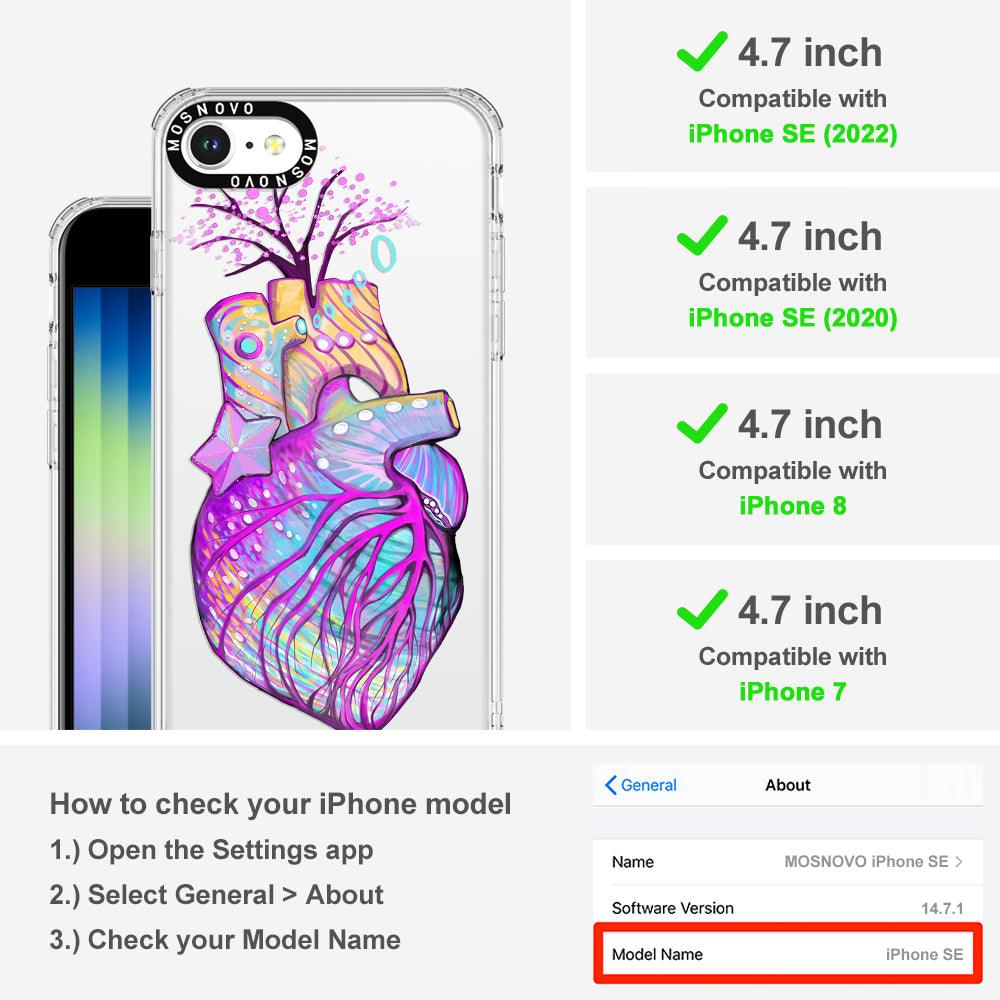Image resolution: width=1000 pixels, height=1000 pixels.
Task: Go back to General settings
Action: point(641,785)
